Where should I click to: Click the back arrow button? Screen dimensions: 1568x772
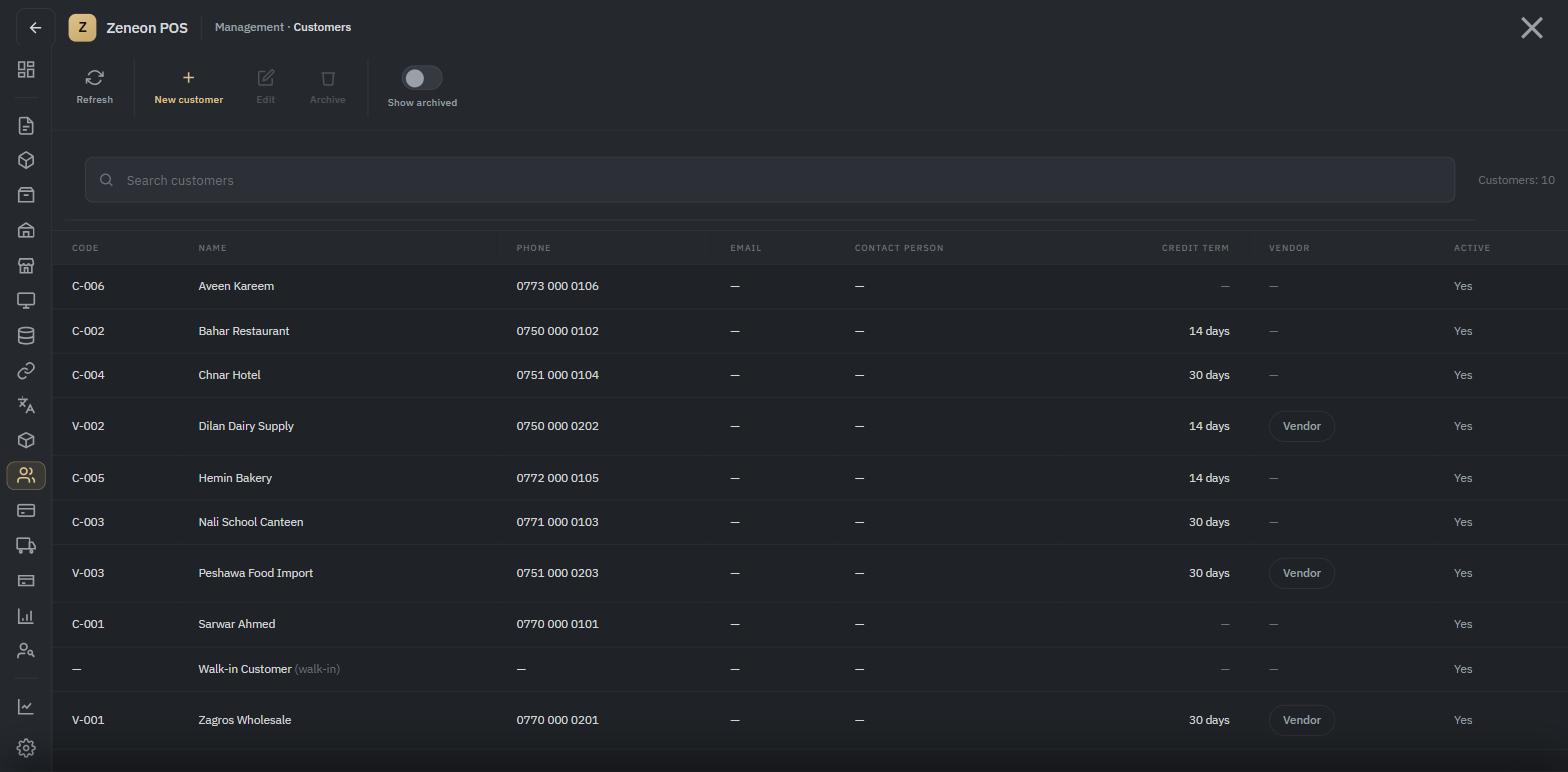(35, 28)
